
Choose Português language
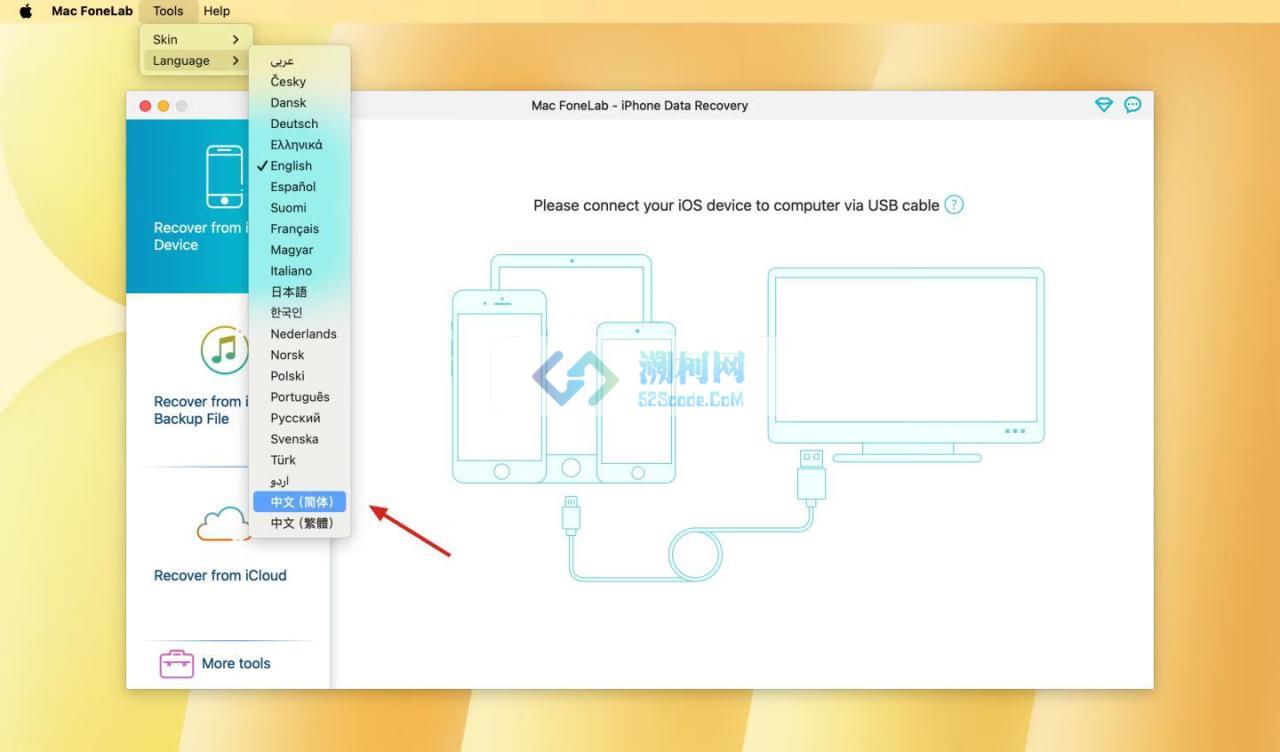point(299,396)
